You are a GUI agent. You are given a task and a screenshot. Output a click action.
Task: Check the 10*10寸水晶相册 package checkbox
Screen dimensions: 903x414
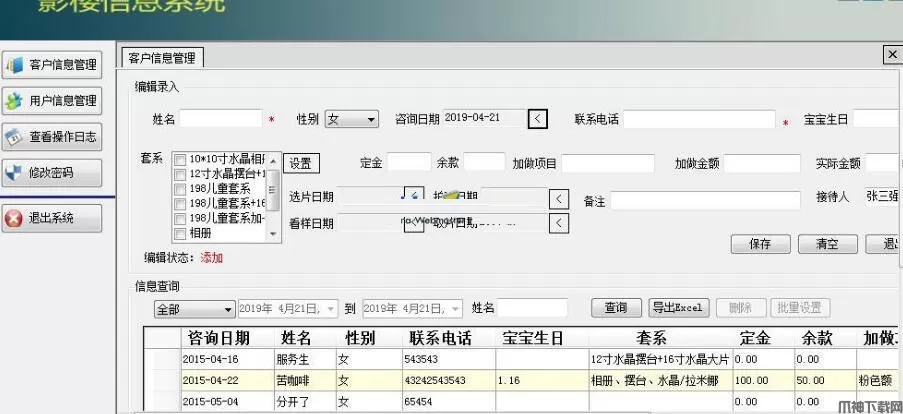(180, 160)
